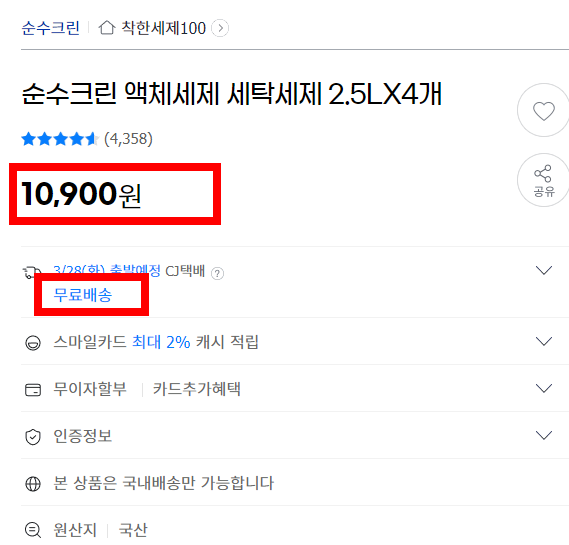Viewport: 569px width, 545px height.
Task: Click the home icon beside 착한세제100
Action: (x=107, y=28)
